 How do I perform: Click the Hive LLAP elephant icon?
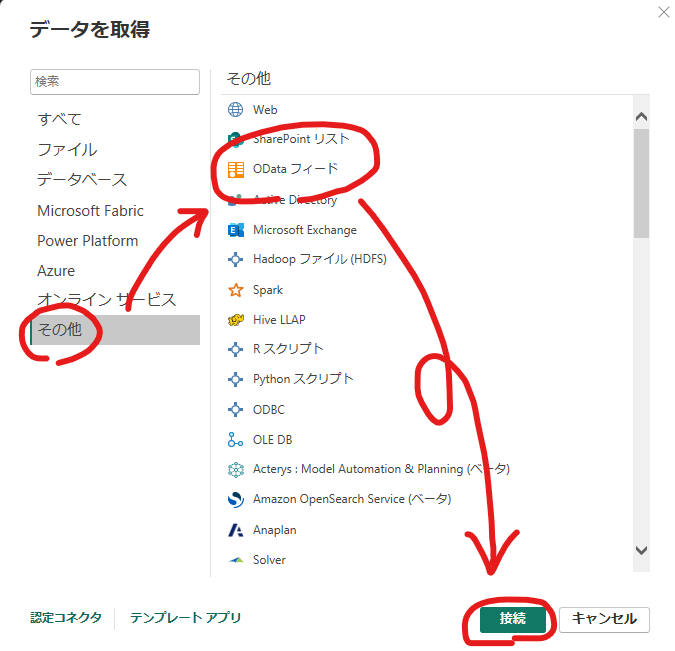point(235,320)
